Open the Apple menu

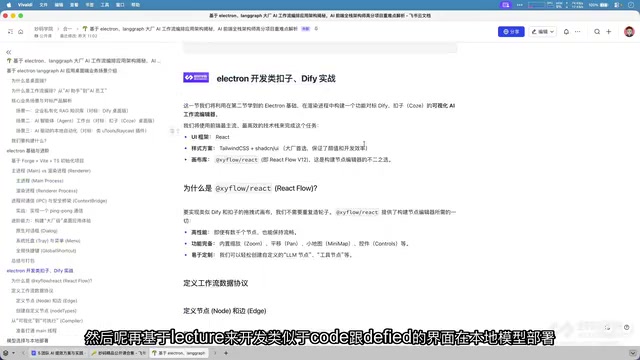point(9,5)
